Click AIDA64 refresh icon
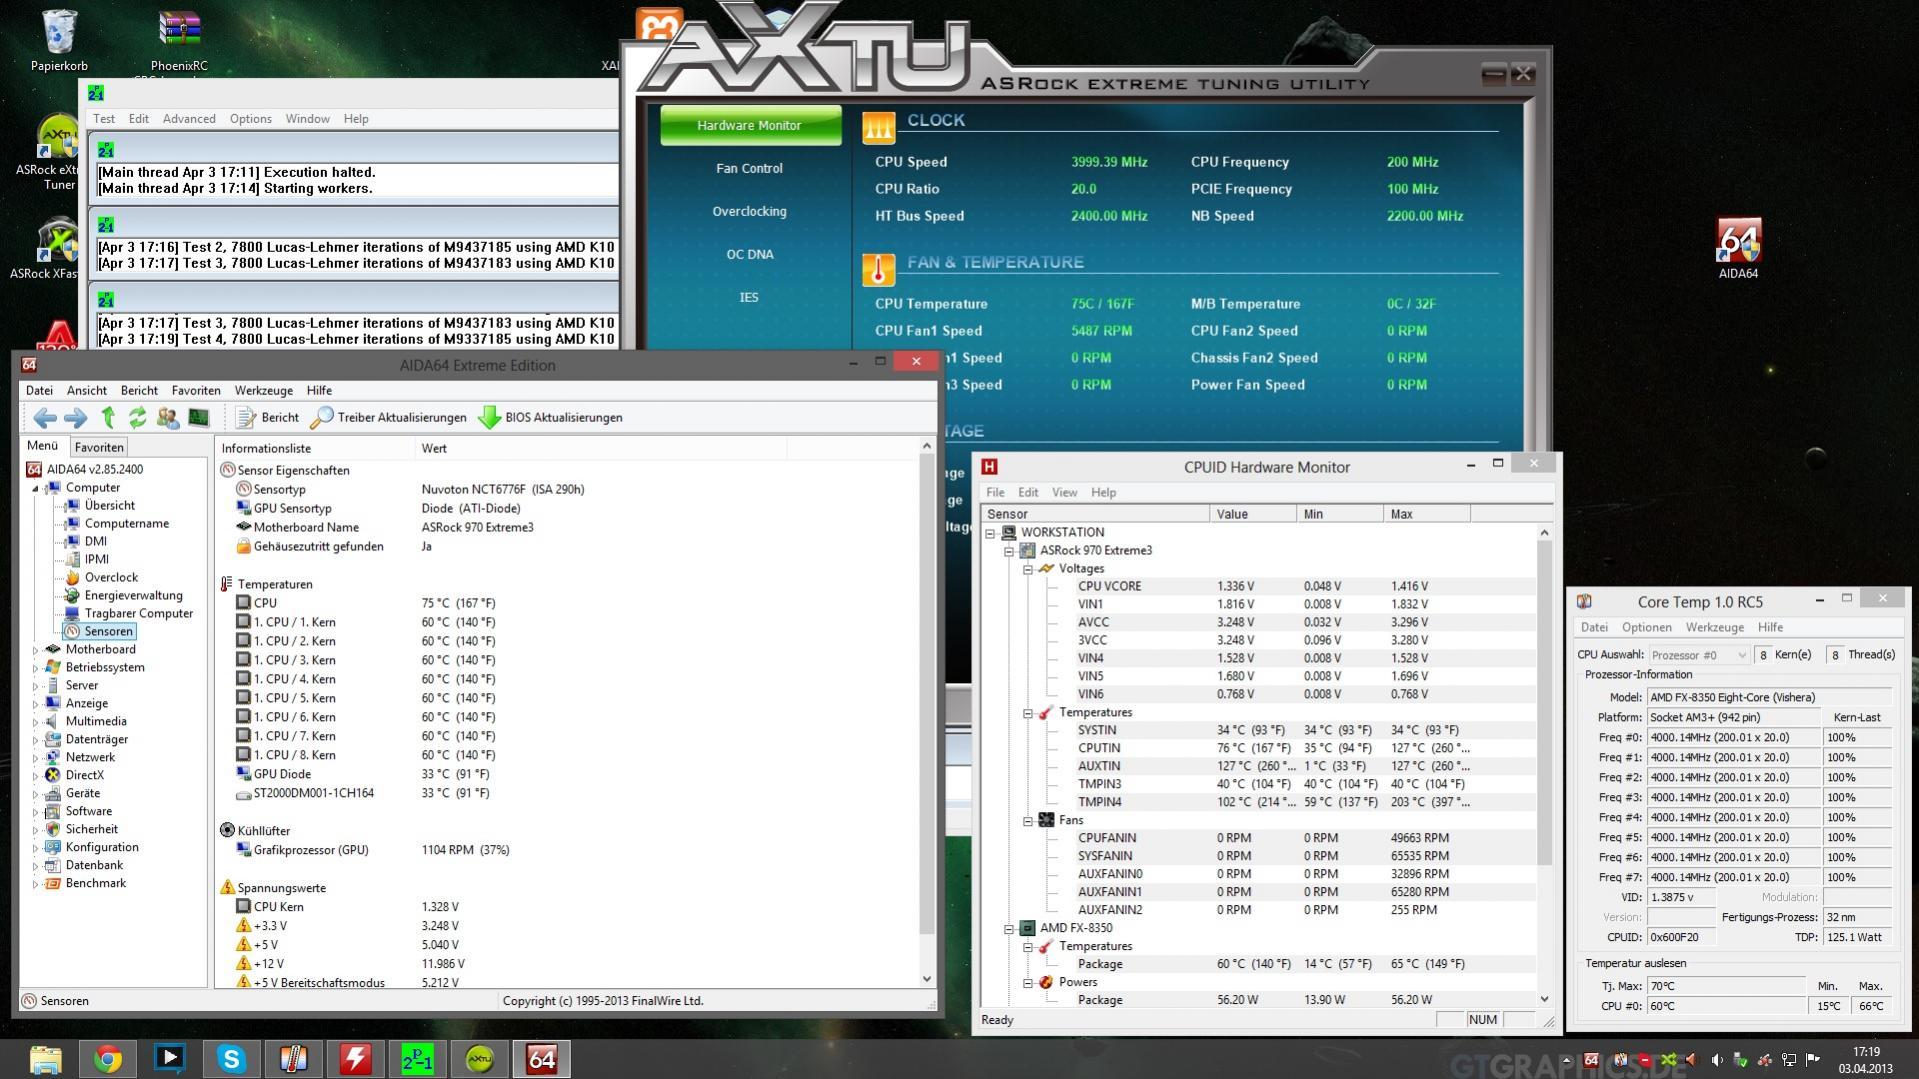Viewport: 1919px width, 1079px height. [138, 418]
